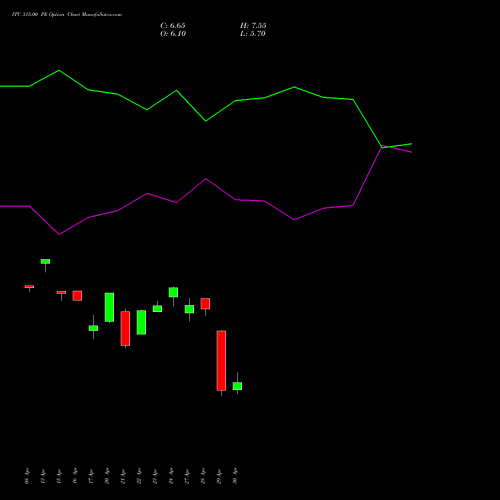Click the 08 Apr date axis label
This screenshot has height=500, width=500.
(27, 476)
